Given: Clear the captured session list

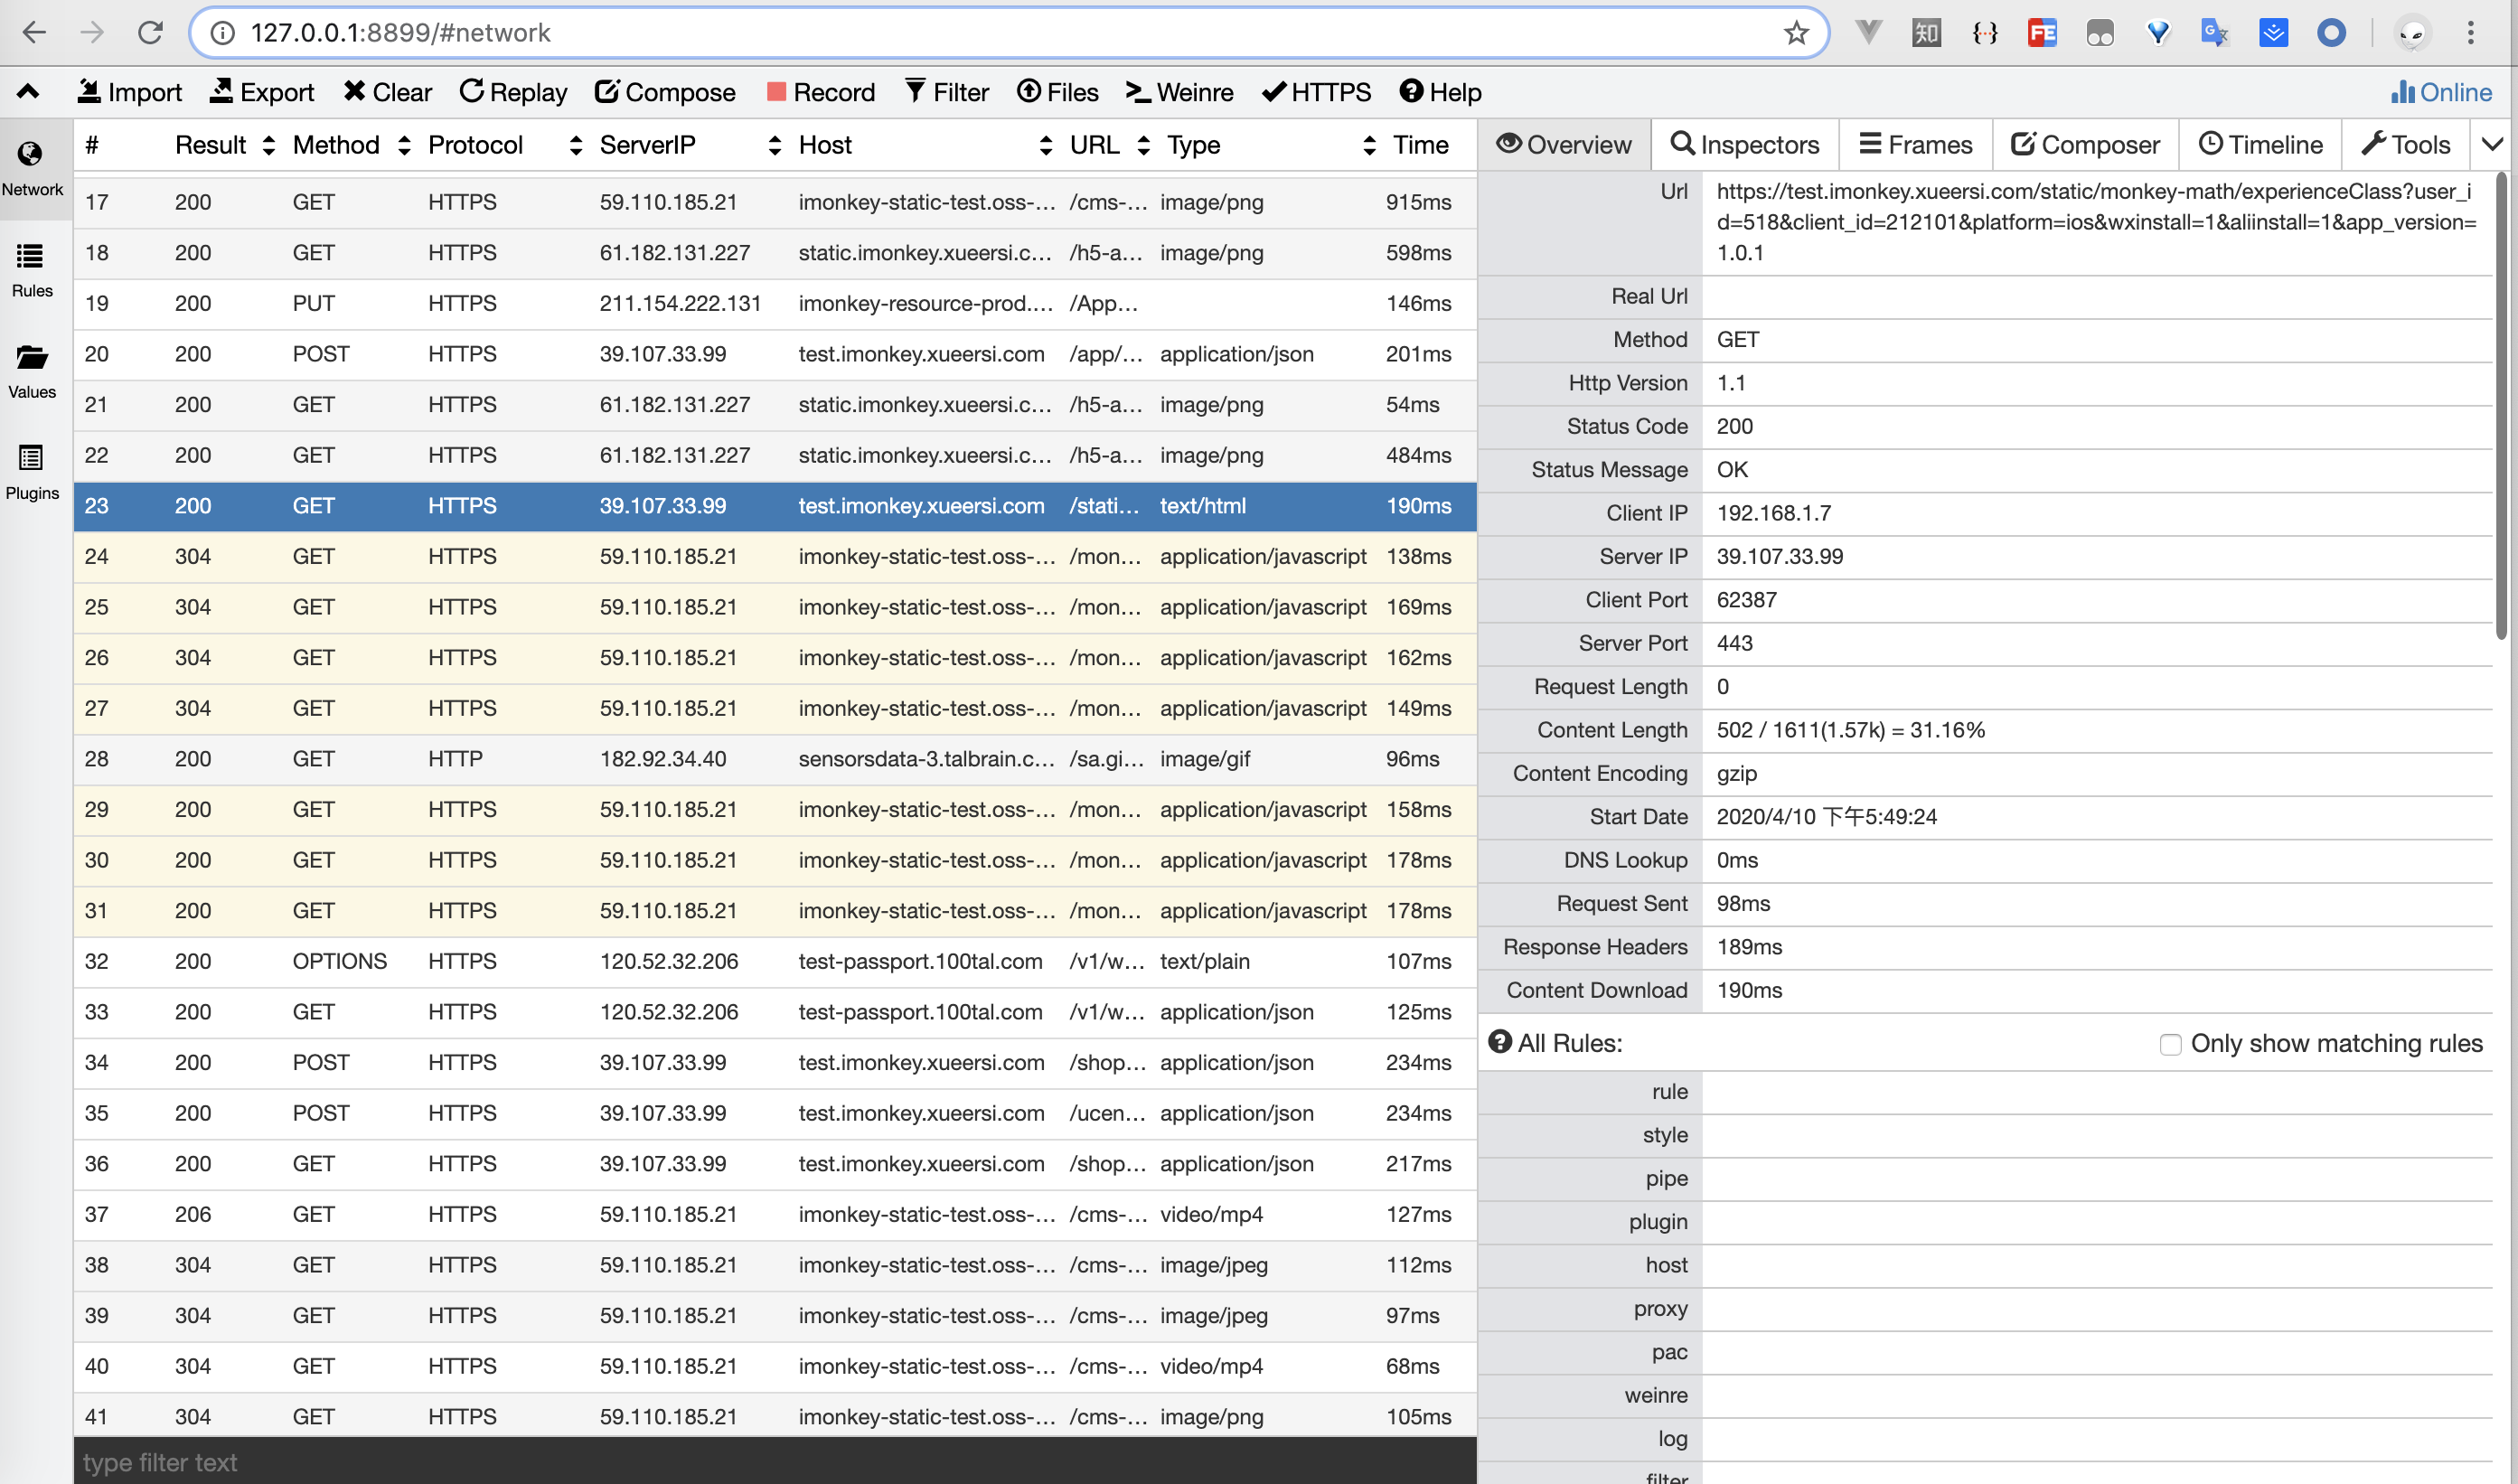Looking at the screenshot, I should coord(387,92).
